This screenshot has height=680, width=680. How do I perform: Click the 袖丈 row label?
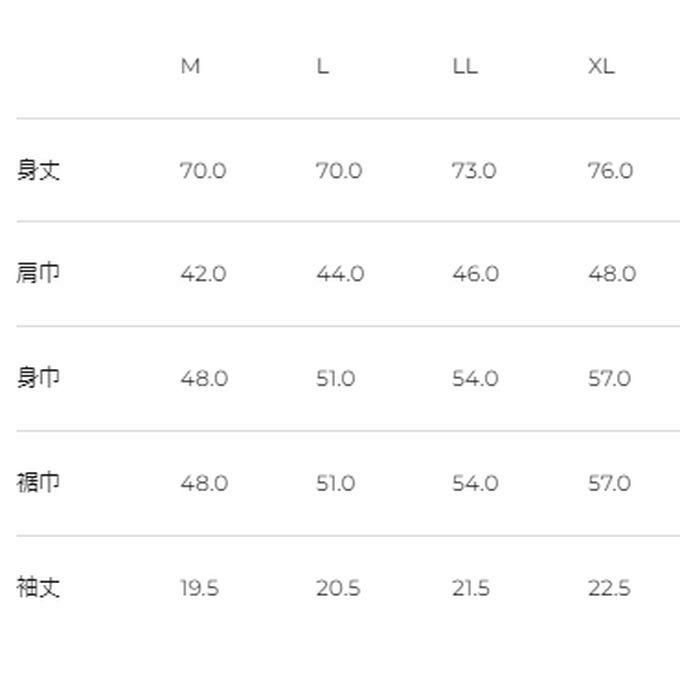[x=39, y=587]
